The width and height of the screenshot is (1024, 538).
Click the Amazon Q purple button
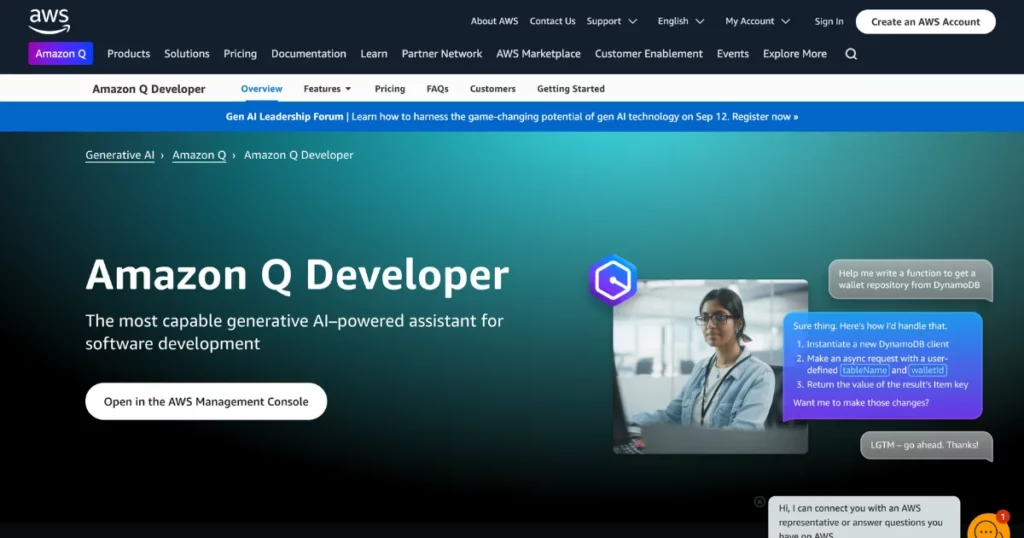tap(61, 54)
